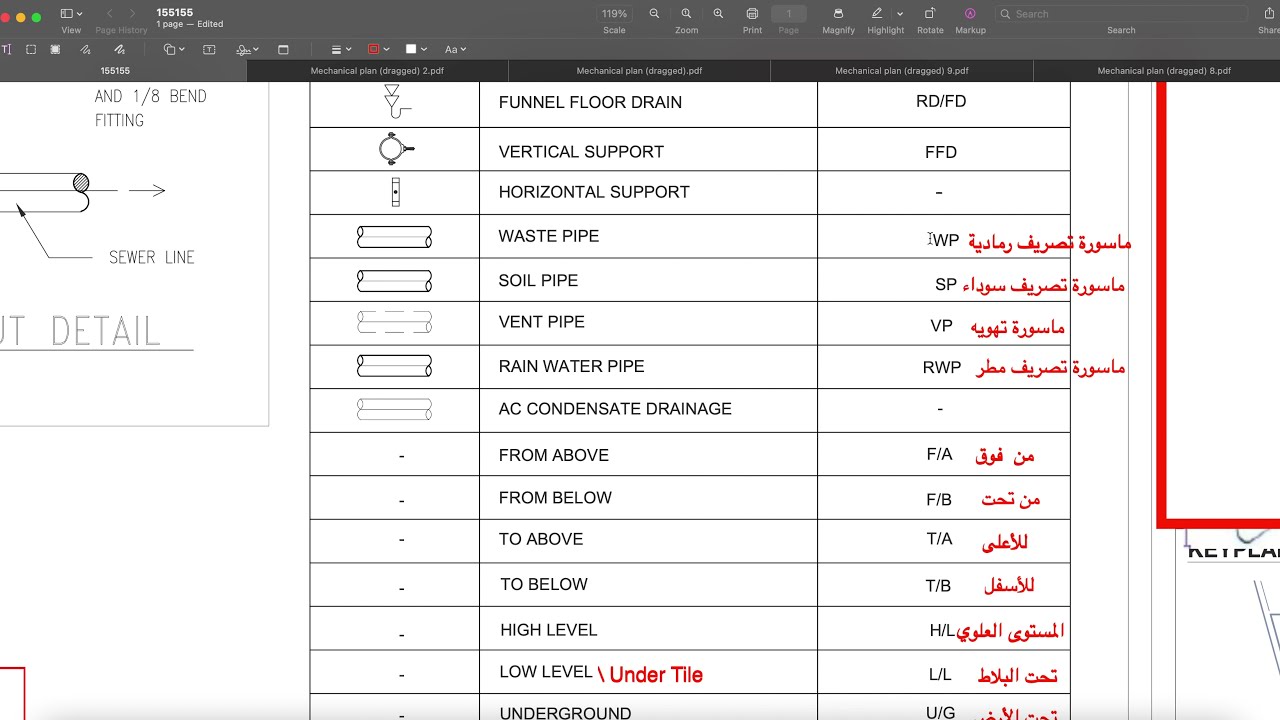The width and height of the screenshot is (1280, 720).
Task: Zoom out of the page
Action: 654,14
